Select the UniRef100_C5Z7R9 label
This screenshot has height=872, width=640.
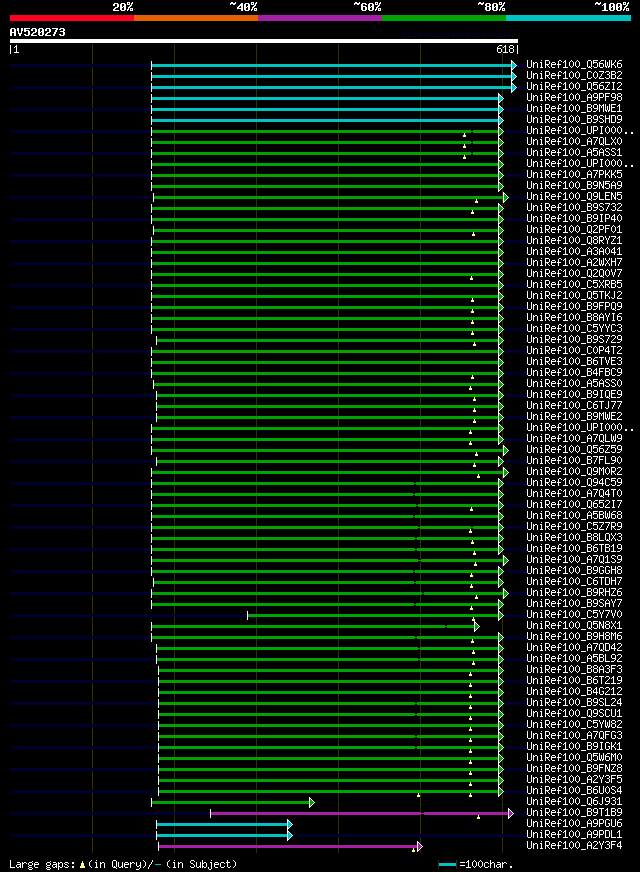(x=574, y=527)
